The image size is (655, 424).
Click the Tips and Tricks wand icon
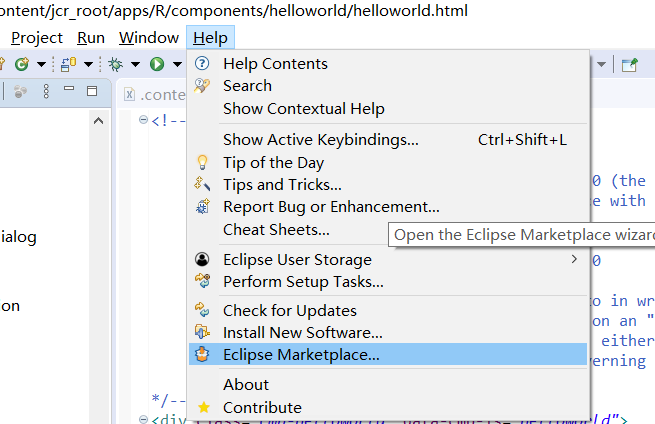coord(202,184)
